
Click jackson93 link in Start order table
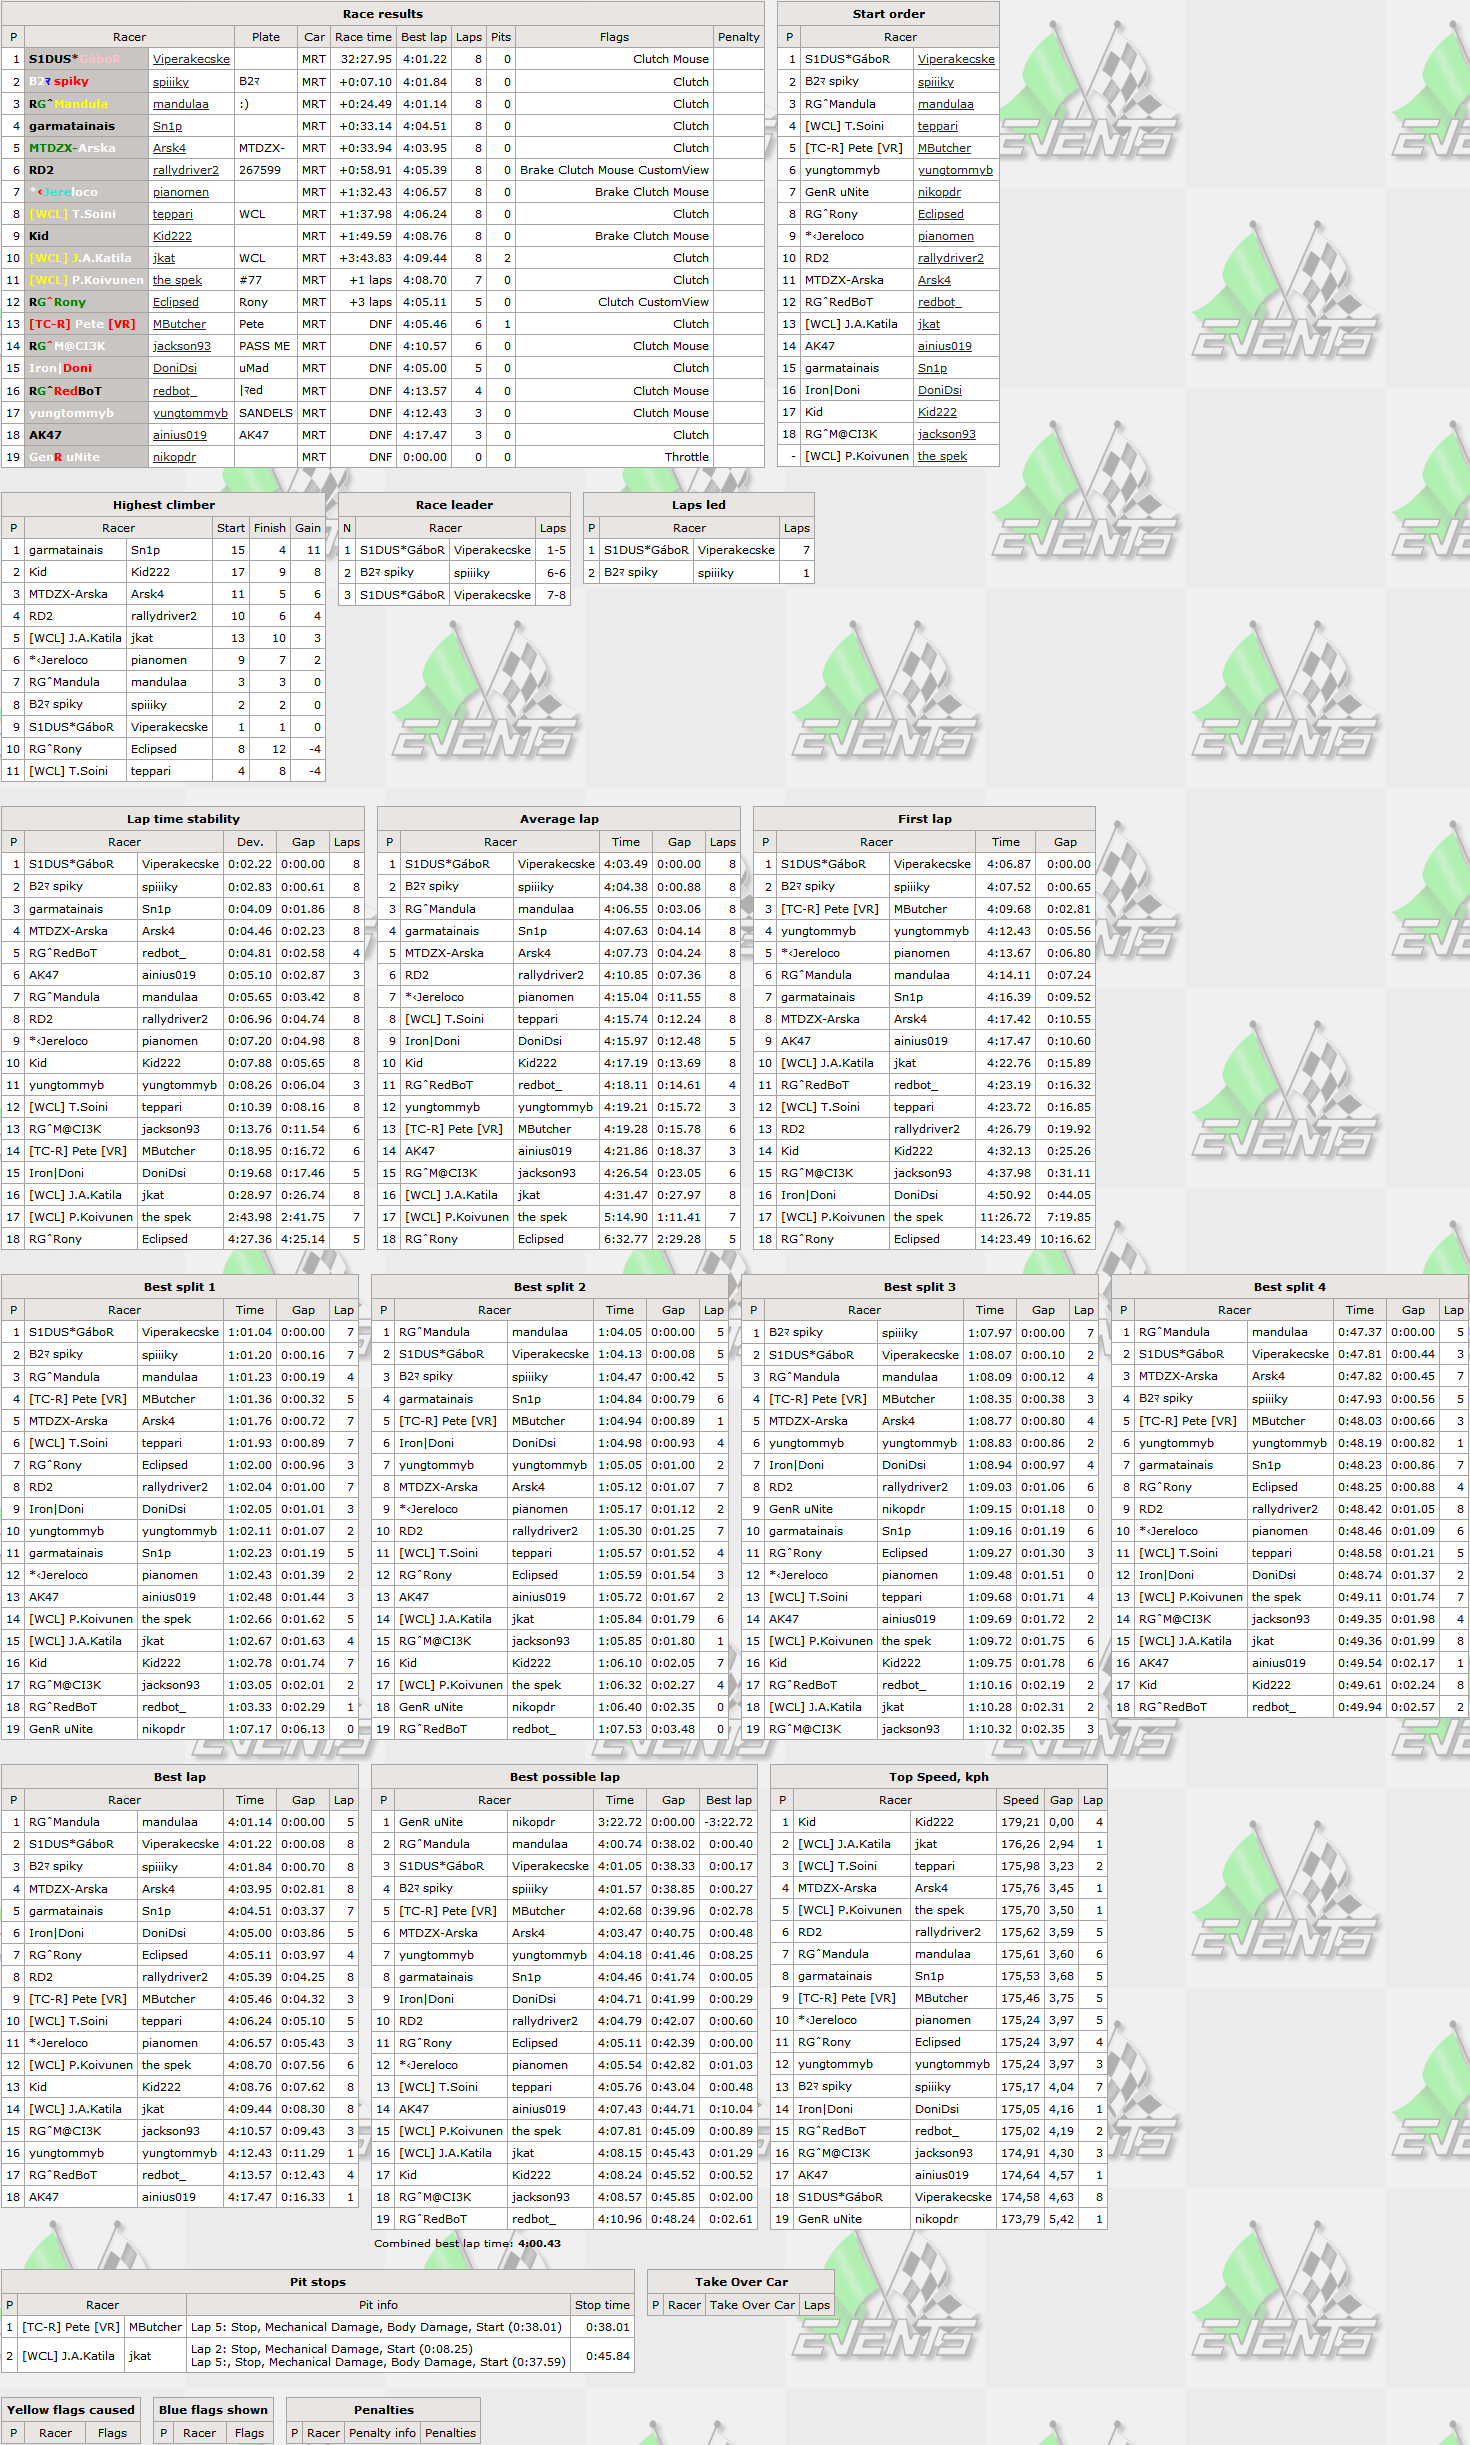[947, 434]
